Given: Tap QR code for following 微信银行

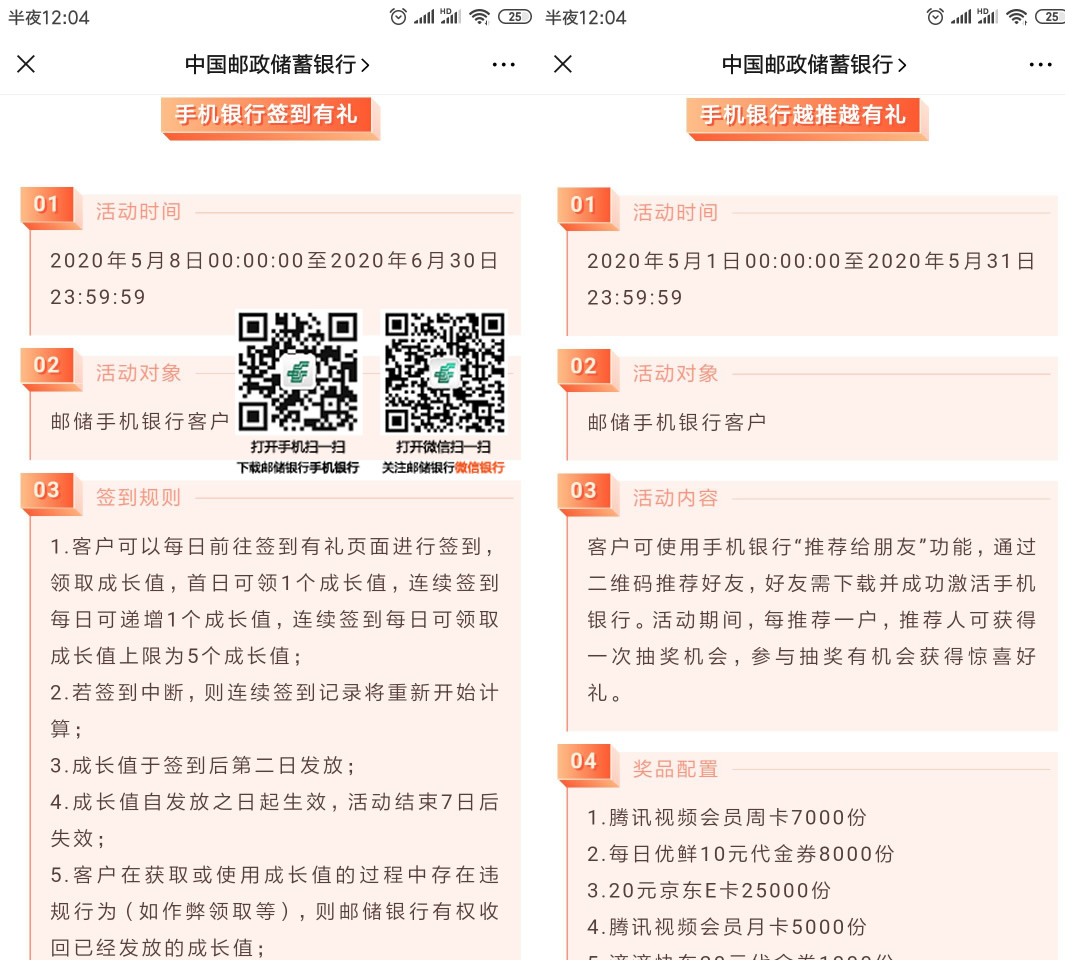Looking at the screenshot, I should (444, 372).
